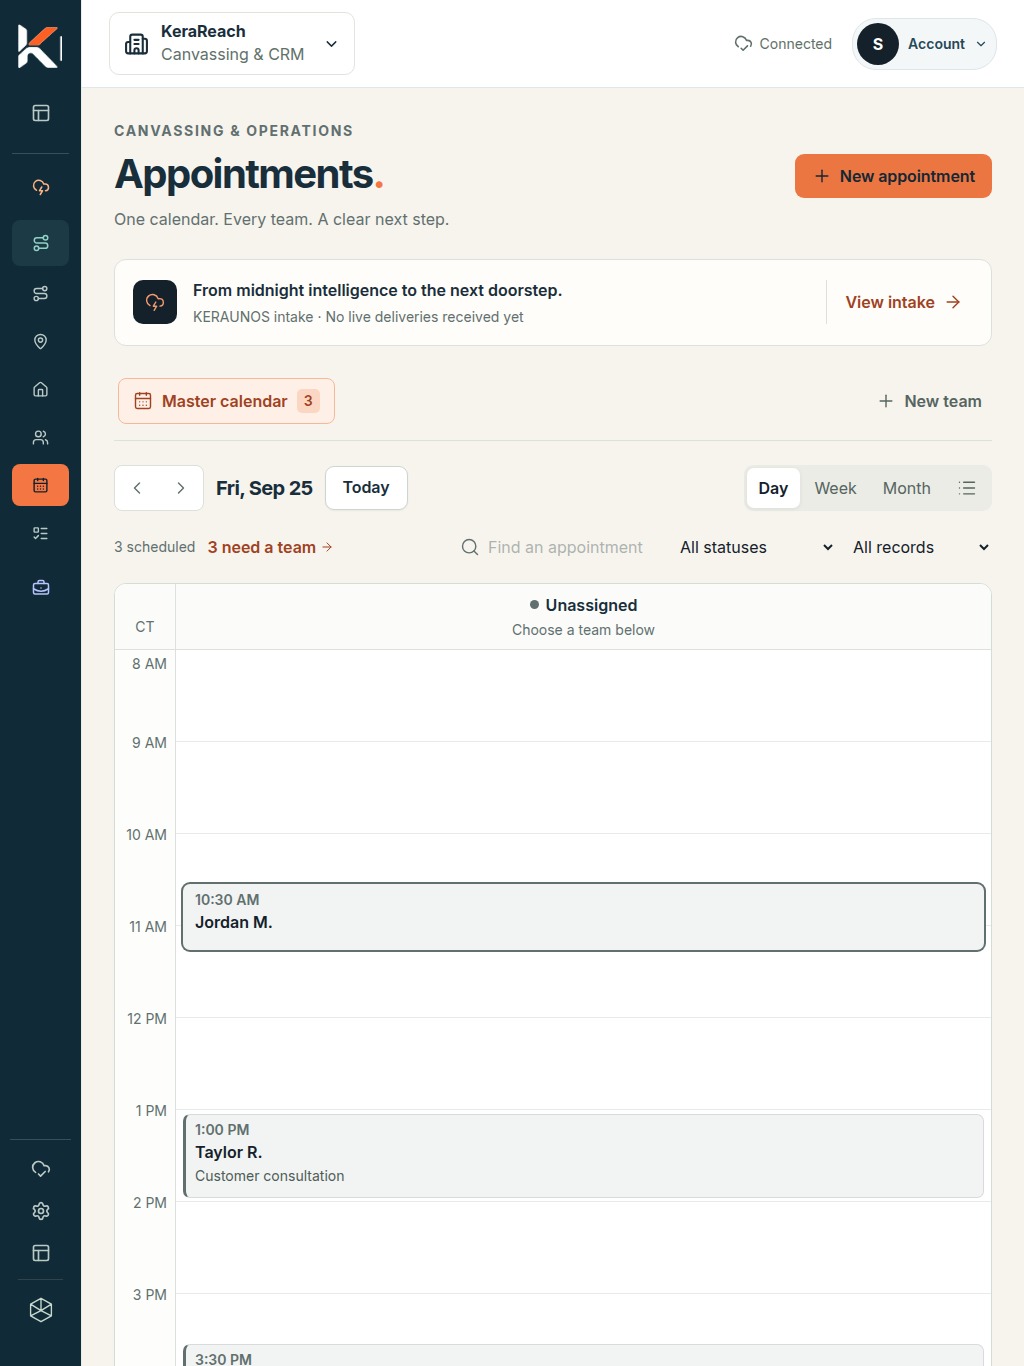Click the Connected cloud status icon

pyautogui.click(x=743, y=43)
